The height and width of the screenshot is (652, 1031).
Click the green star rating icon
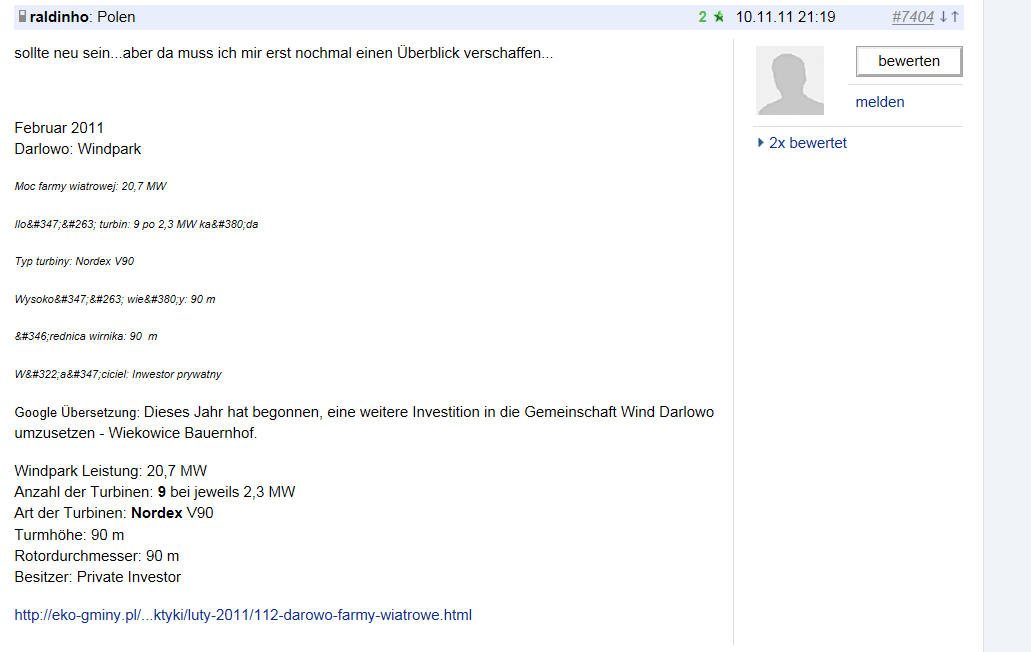pyautogui.click(x=717, y=16)
